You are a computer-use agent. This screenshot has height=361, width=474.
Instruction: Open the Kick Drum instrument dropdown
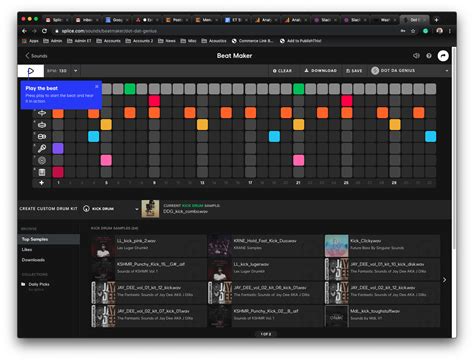136,209
